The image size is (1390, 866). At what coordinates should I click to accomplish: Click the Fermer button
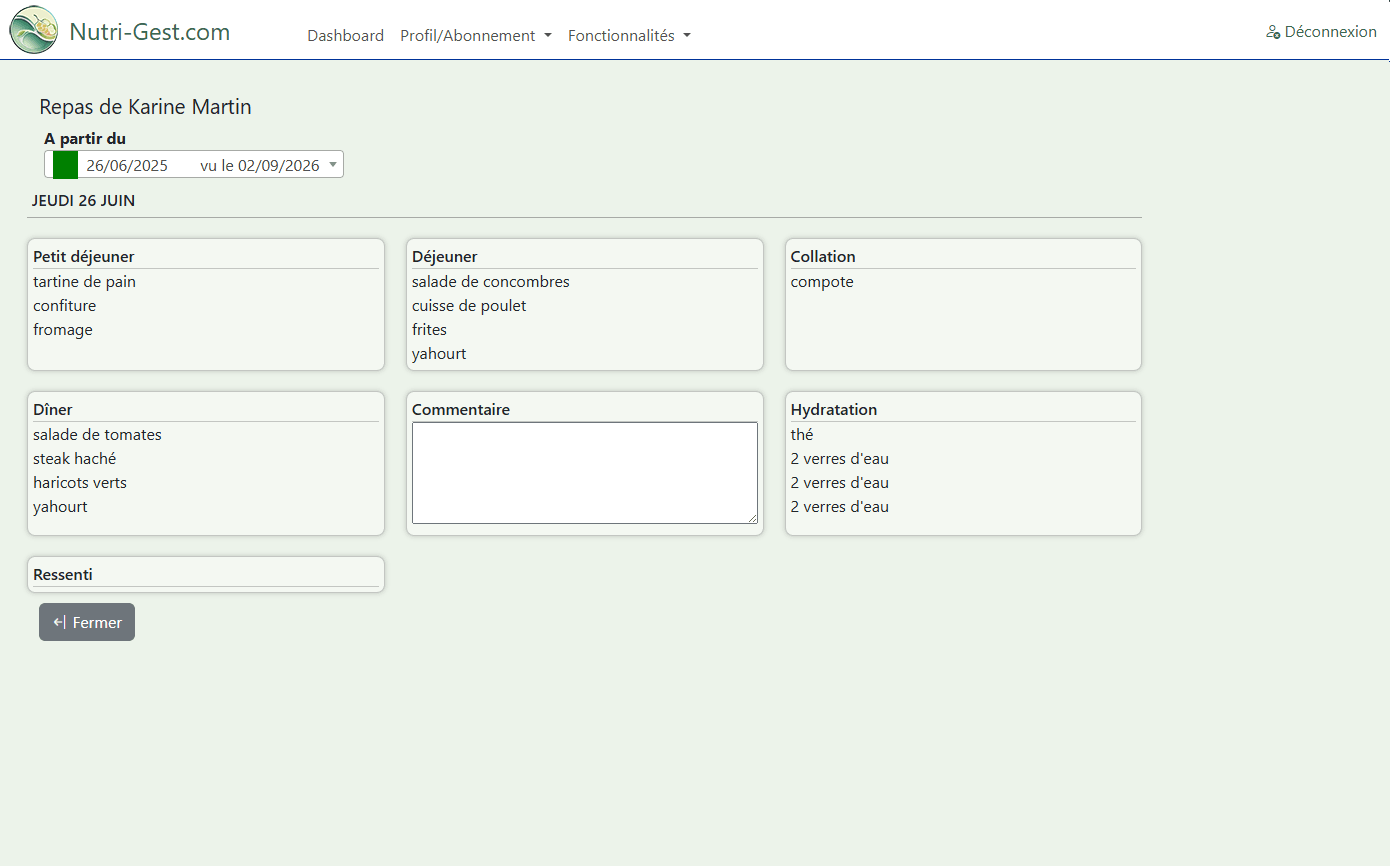coord(87,622)
